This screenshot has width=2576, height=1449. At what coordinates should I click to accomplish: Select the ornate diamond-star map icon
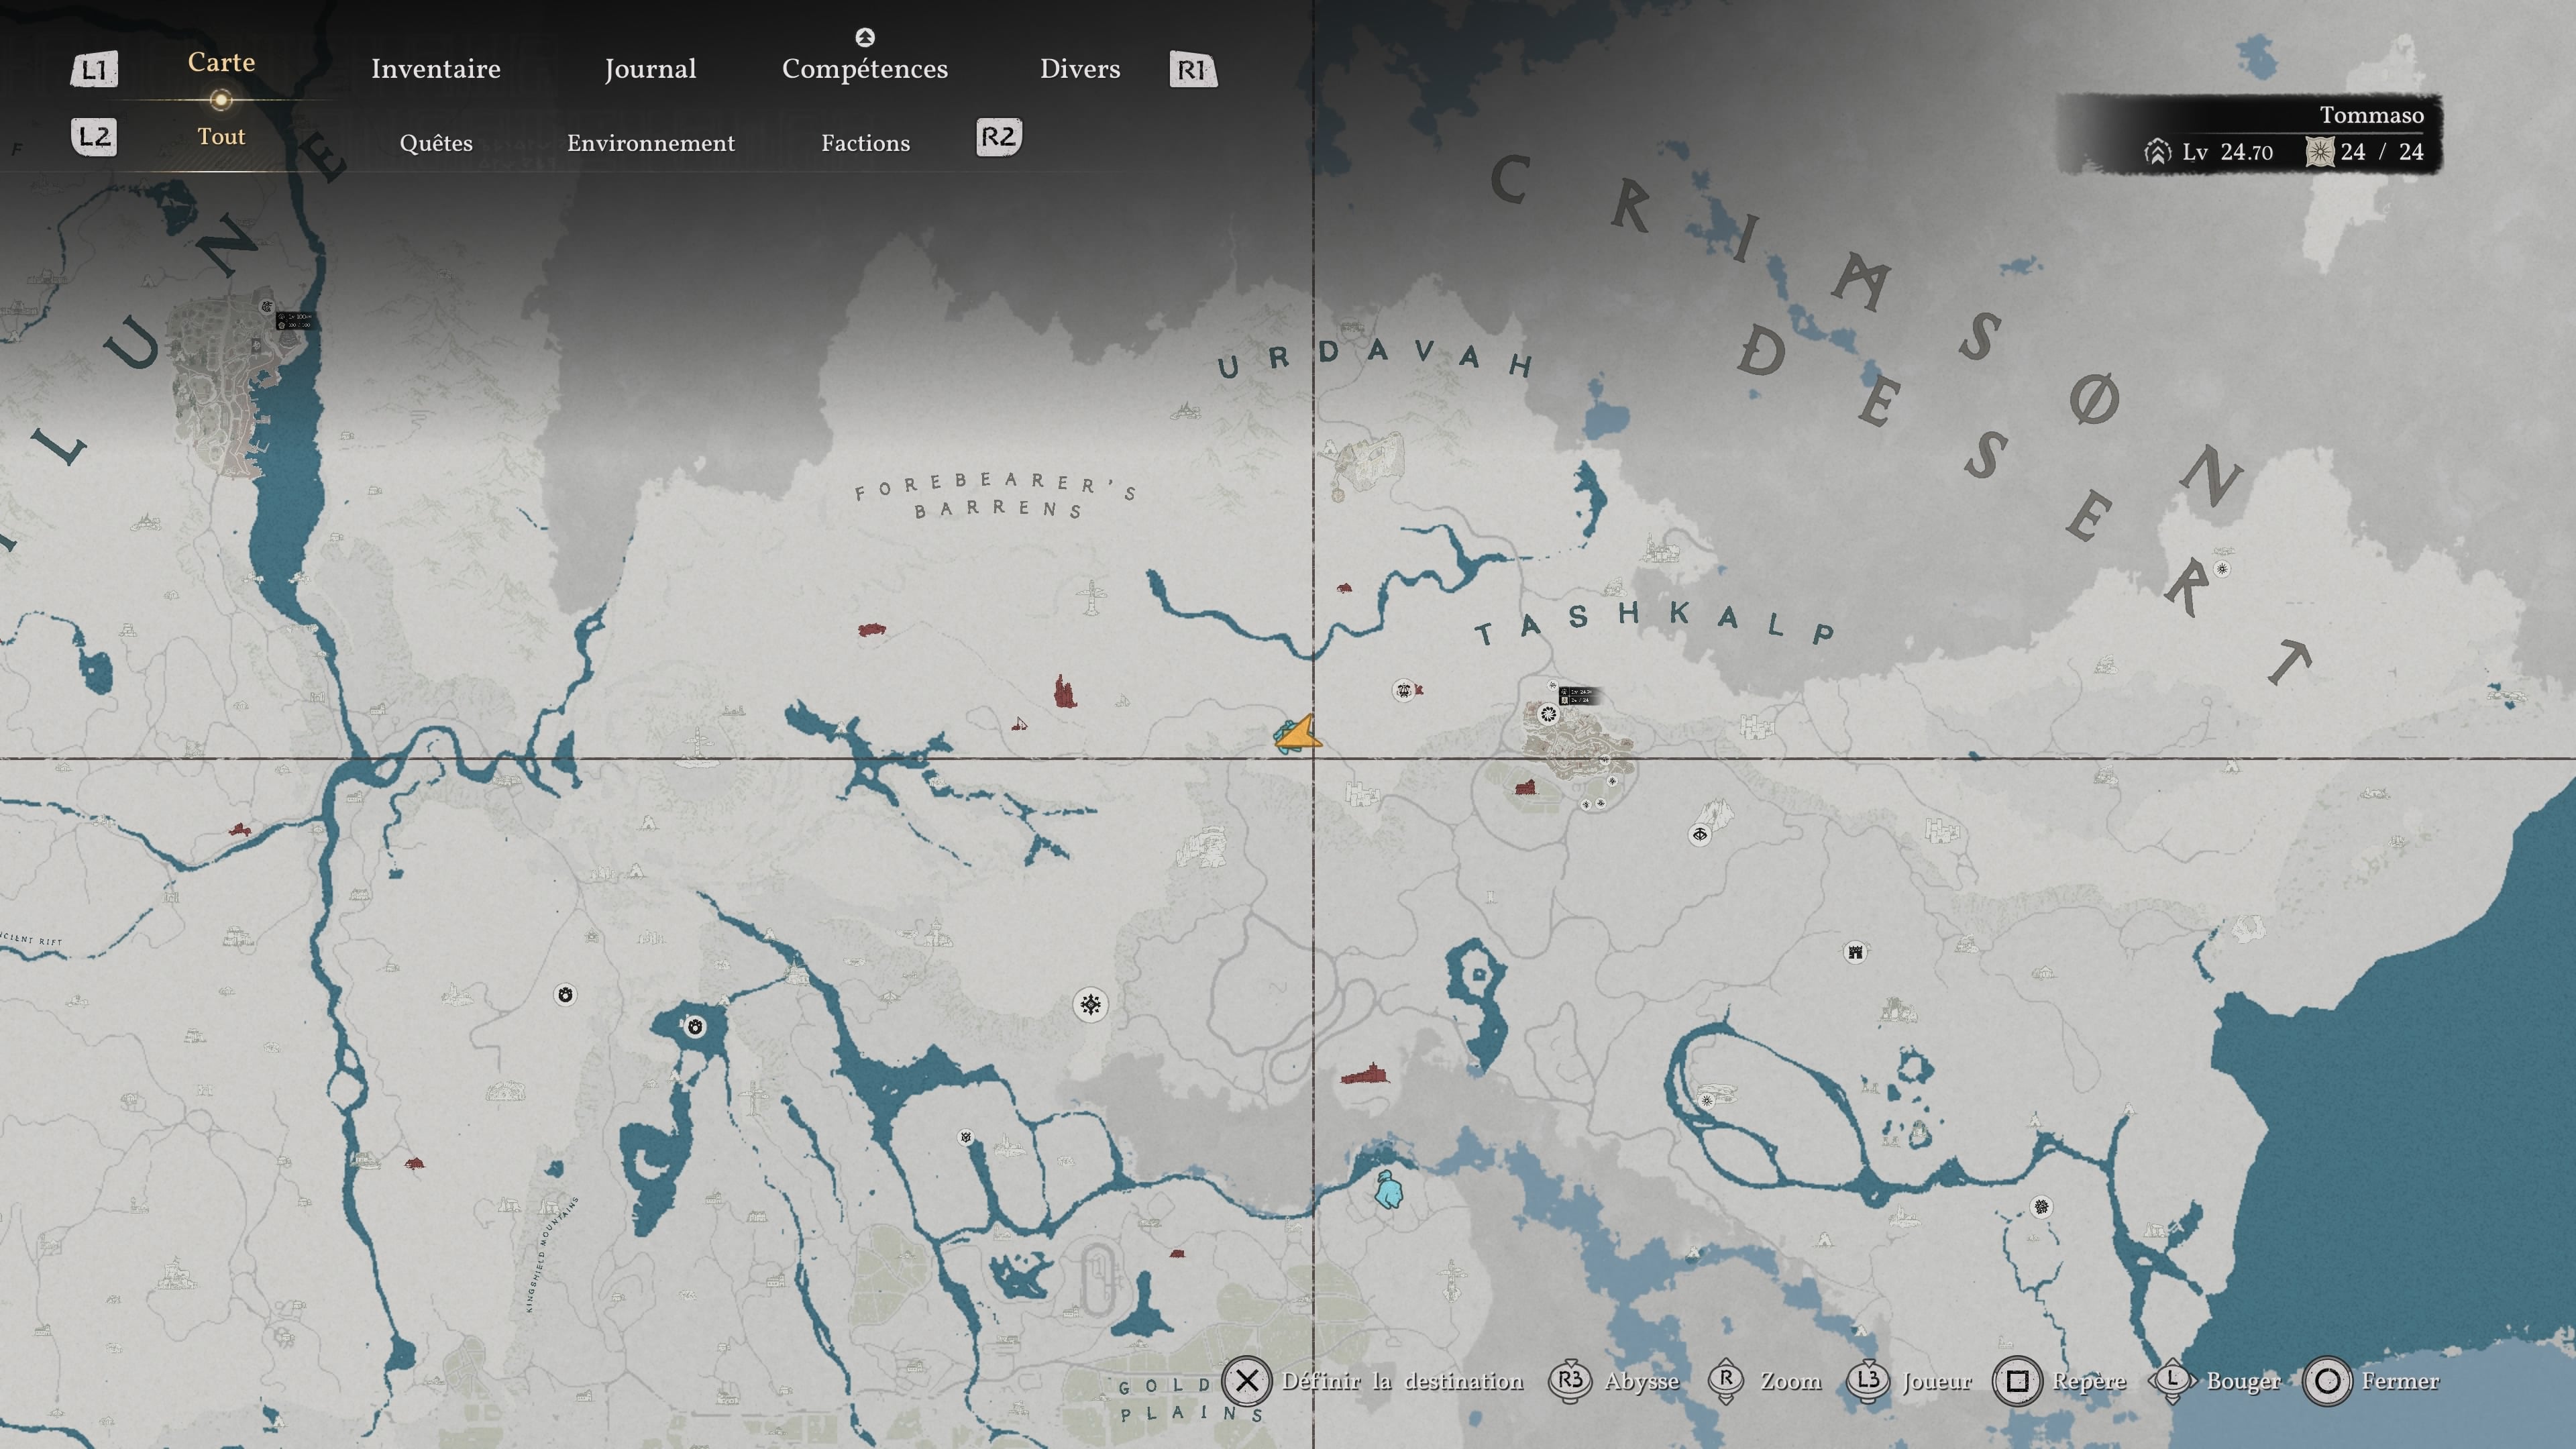click(x=1090, y=1004)
